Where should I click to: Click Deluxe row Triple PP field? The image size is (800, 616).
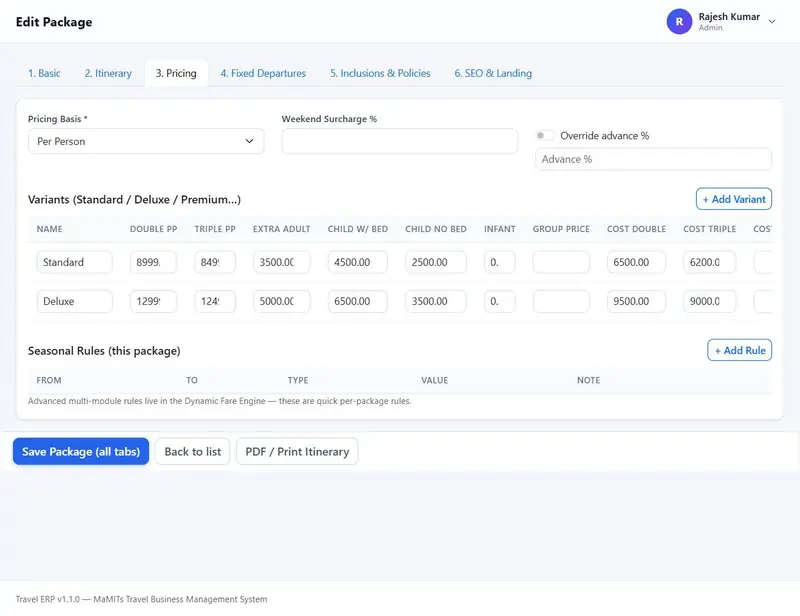pos(215,302)
